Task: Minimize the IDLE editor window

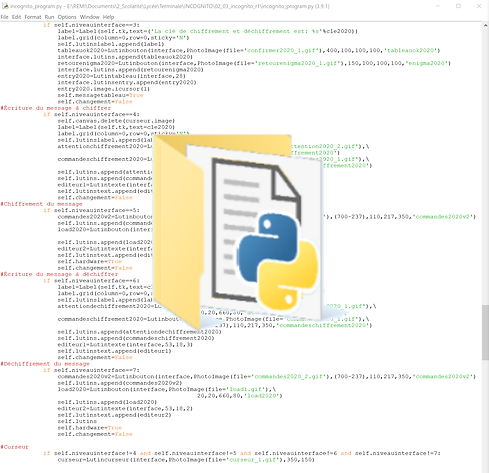Action: [438, 6]
